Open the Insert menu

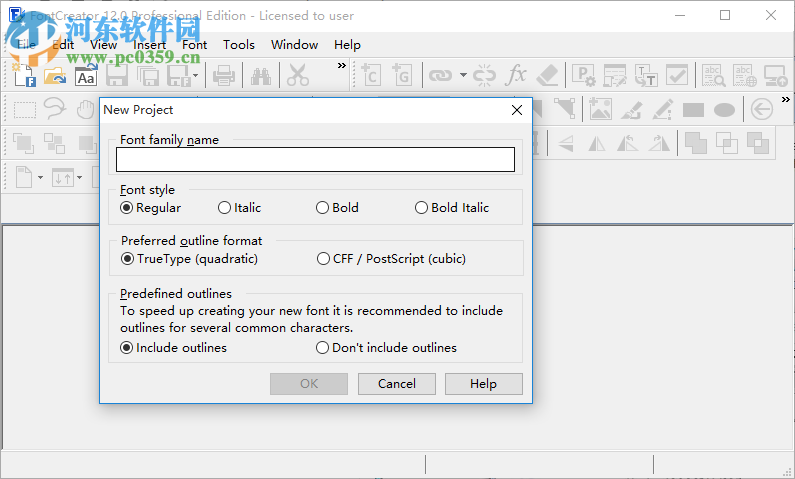click(x=149, y=45)
